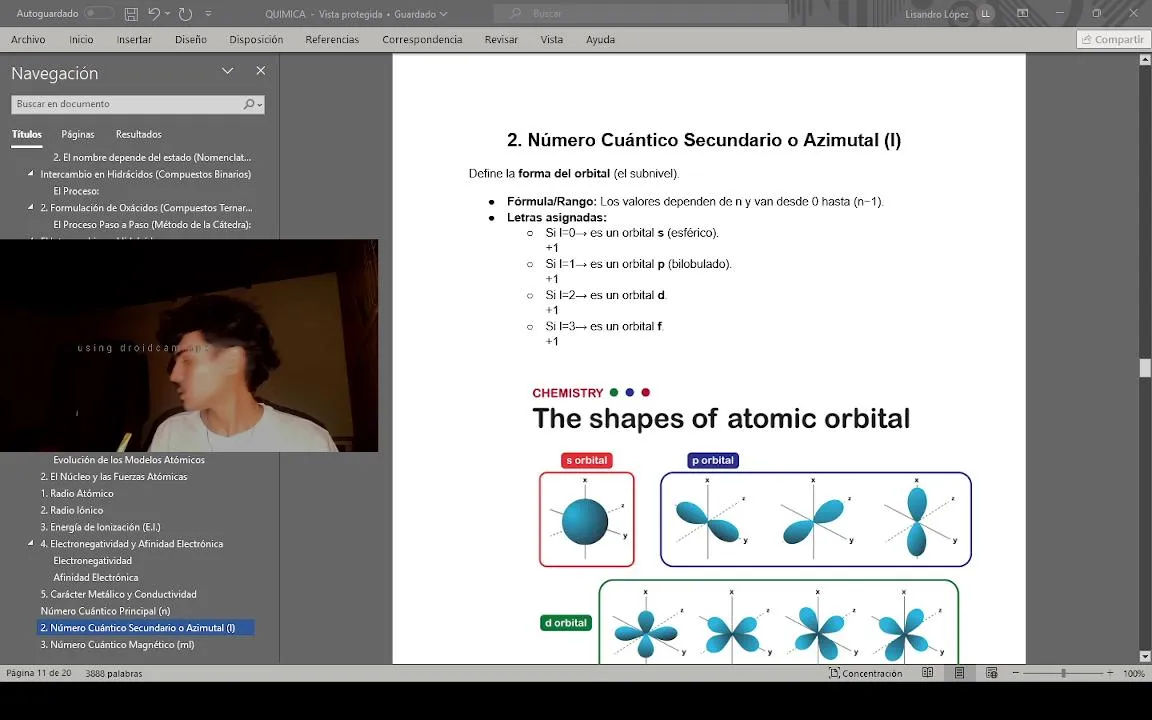Switch to Print Layout view icon
Image resolution: width=1152 pixels, height=720 pixels.
point(960,673)
